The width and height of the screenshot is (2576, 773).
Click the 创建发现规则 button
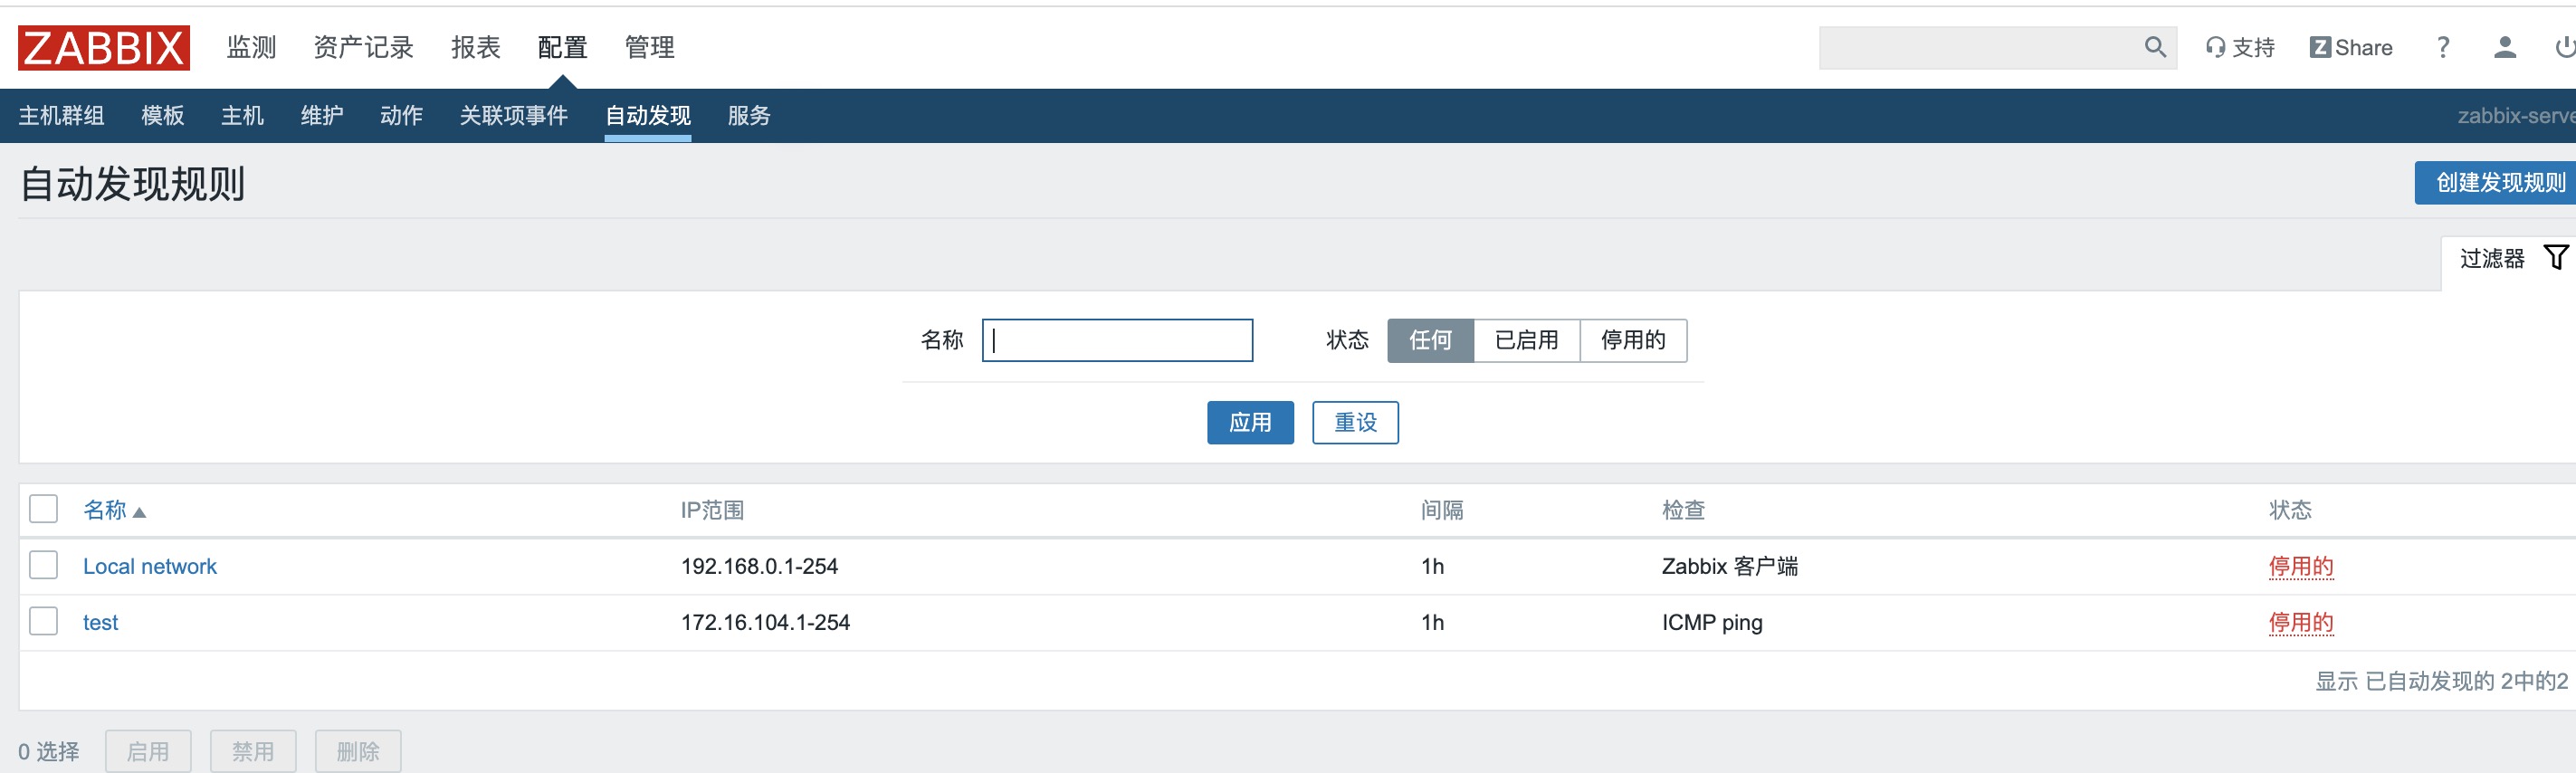tap(2498, 183)
